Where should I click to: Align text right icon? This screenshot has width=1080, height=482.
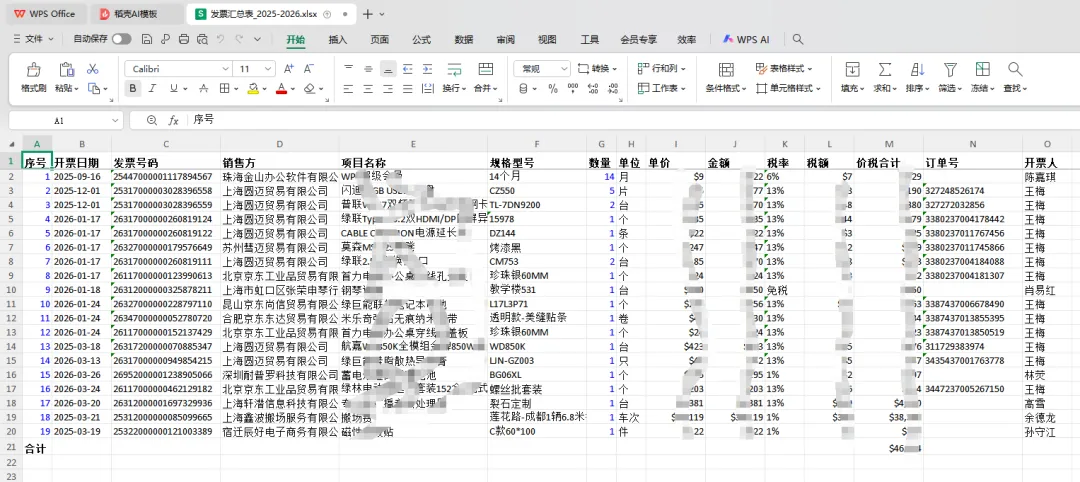tap(388, 88)
